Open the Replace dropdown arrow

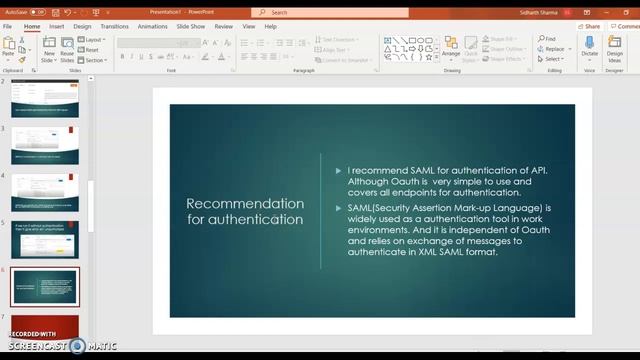(570, 49)
